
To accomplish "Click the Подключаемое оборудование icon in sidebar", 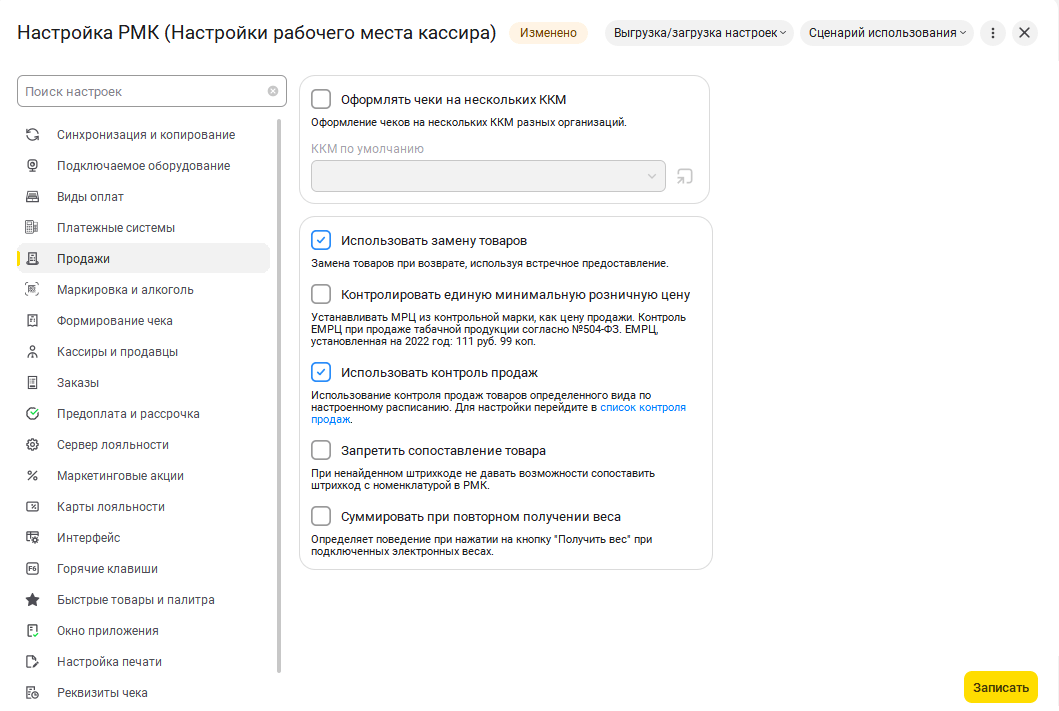I will 32,166.
